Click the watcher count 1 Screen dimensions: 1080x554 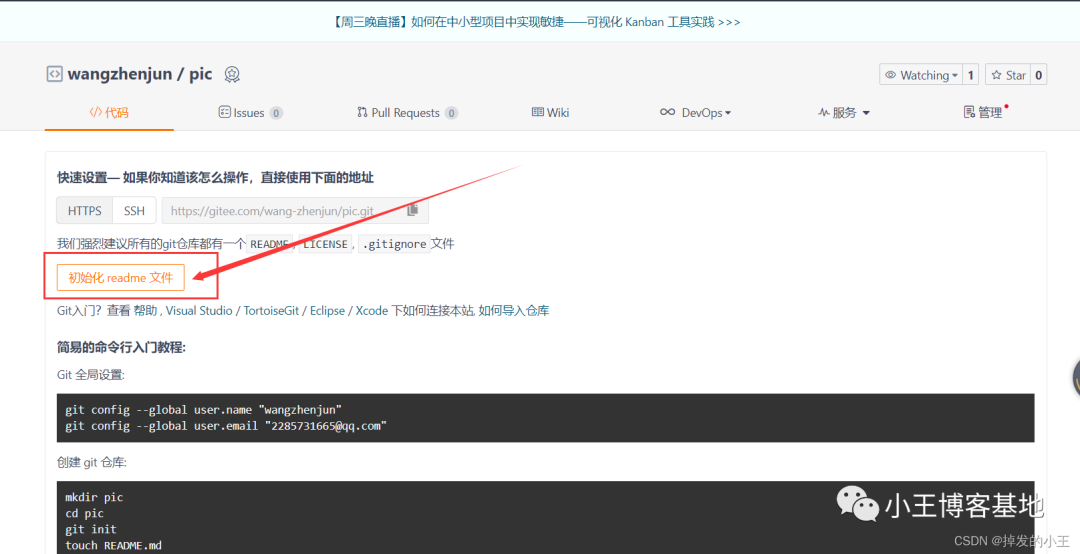[970, 74]
